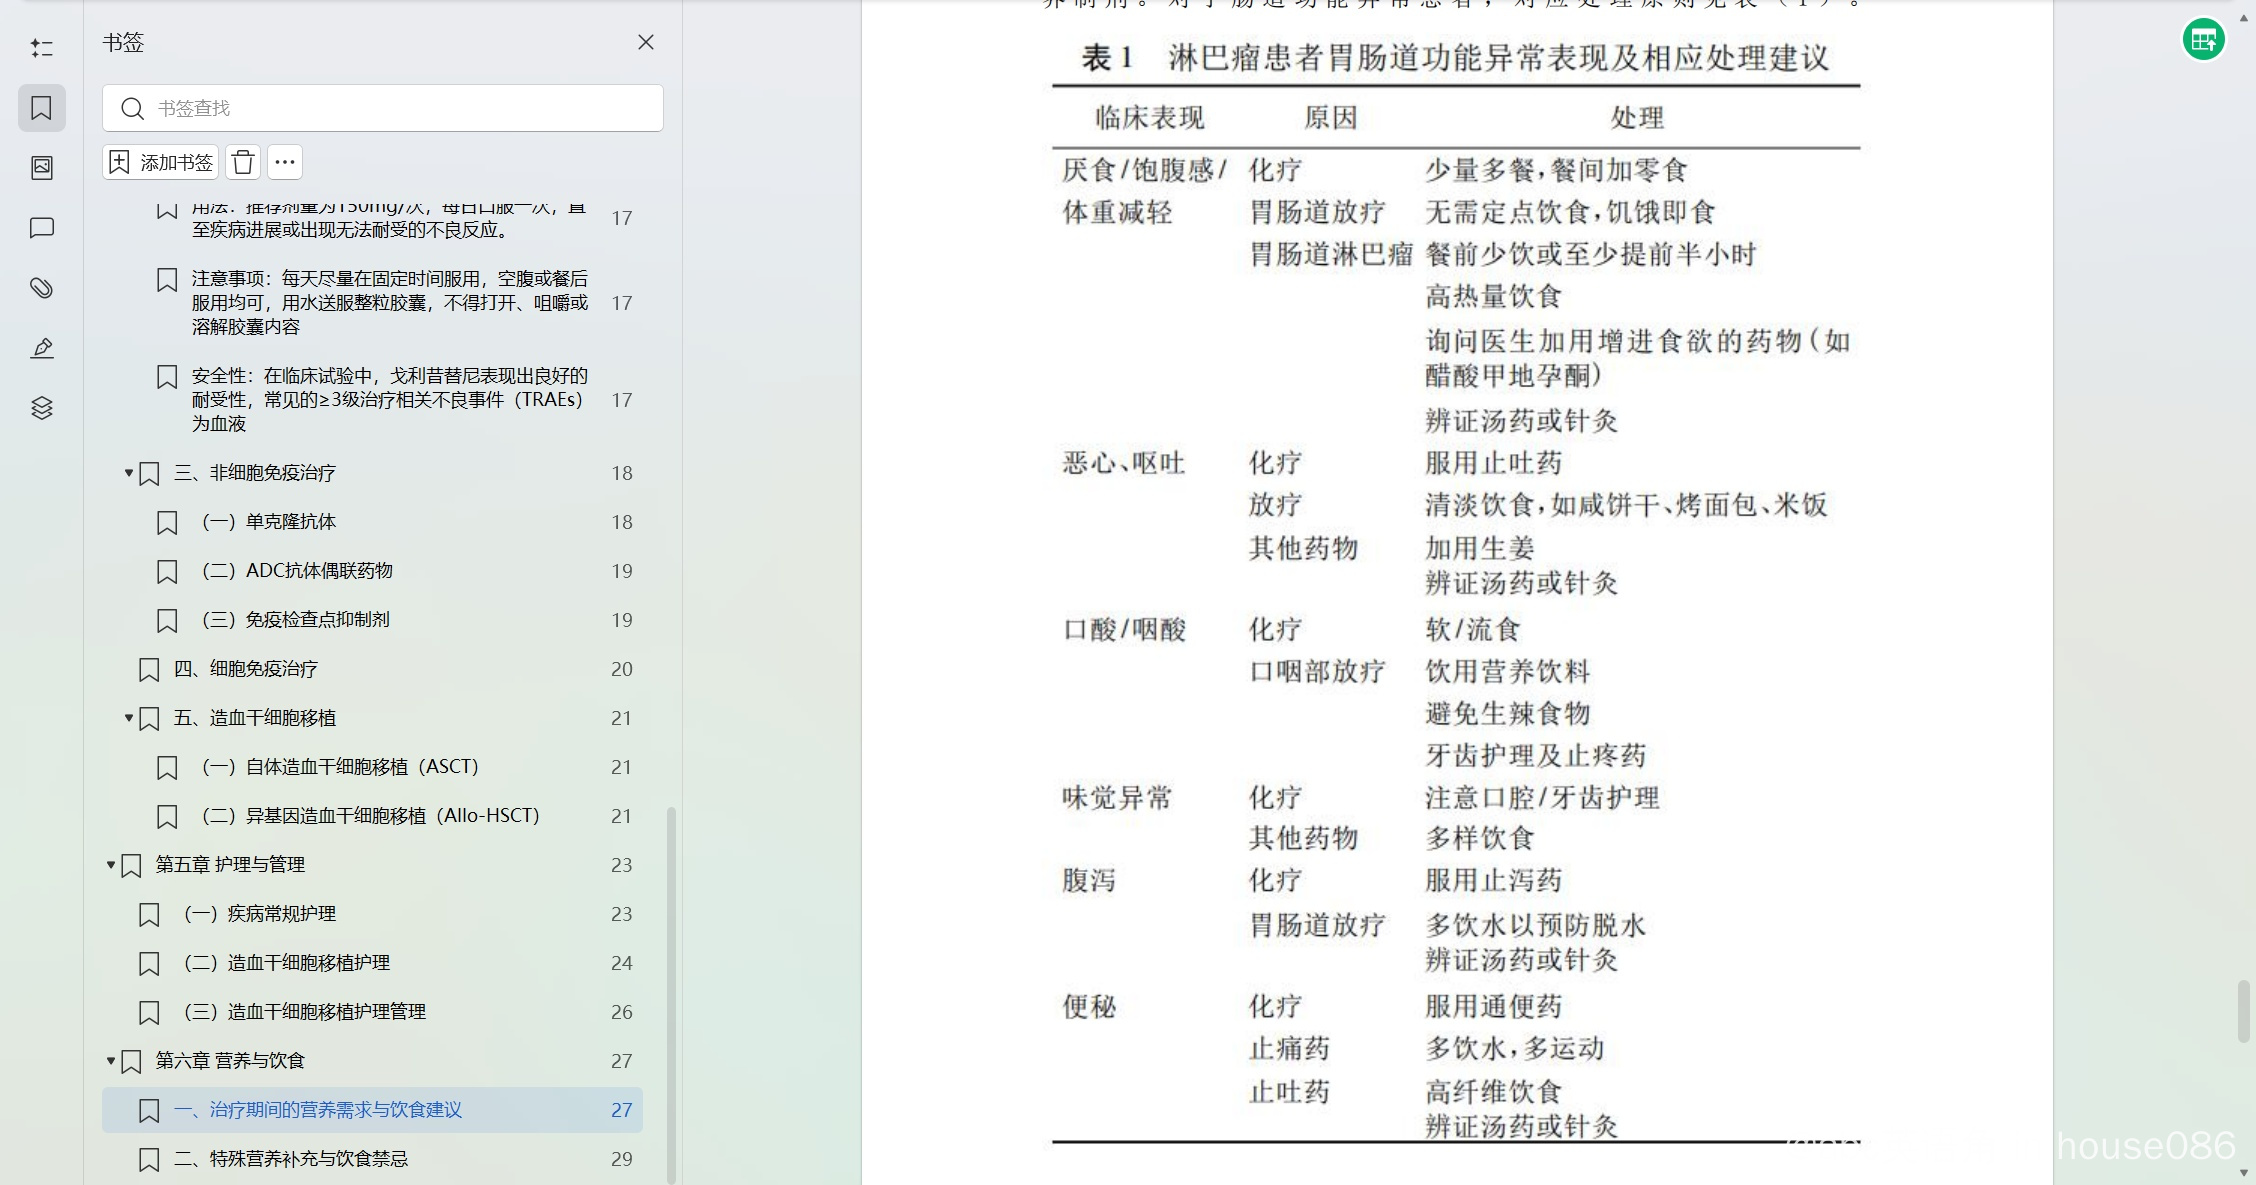Screen dimensions: 2256x1185
Task: Click the 添加书签 button
Action: (161, 162)
